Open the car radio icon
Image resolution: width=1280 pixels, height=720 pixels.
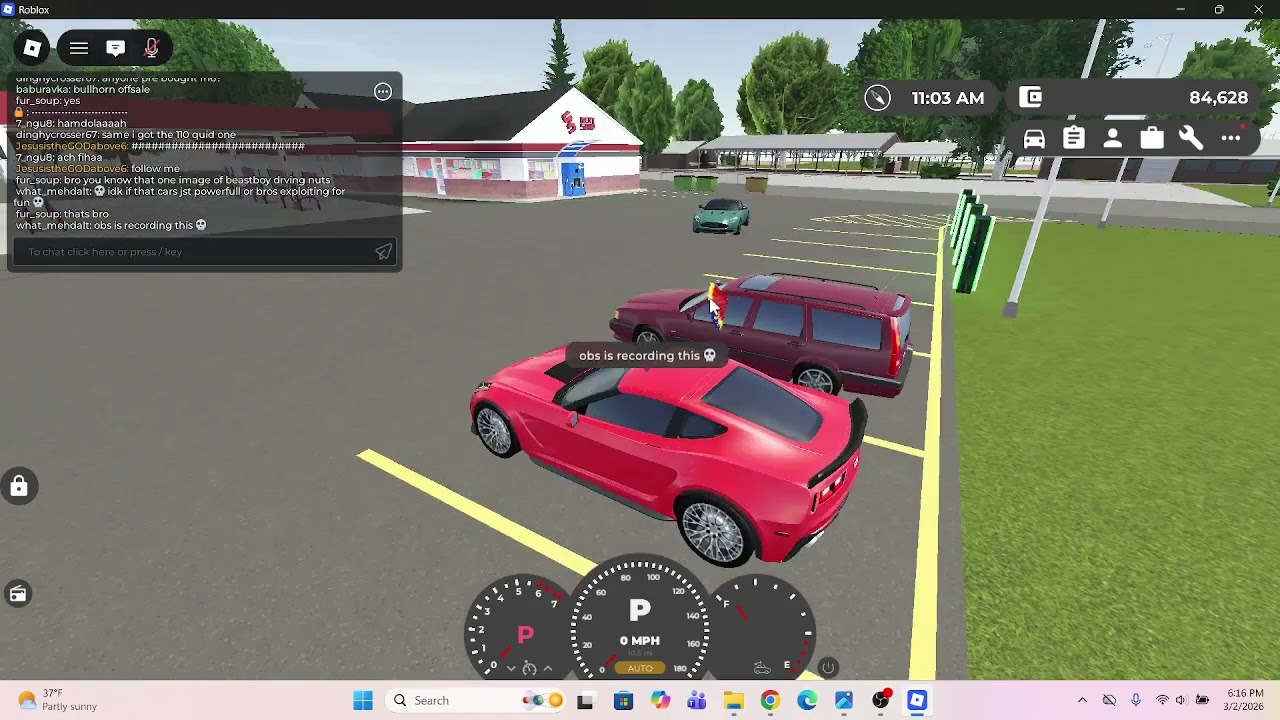[x=18, y=594]
